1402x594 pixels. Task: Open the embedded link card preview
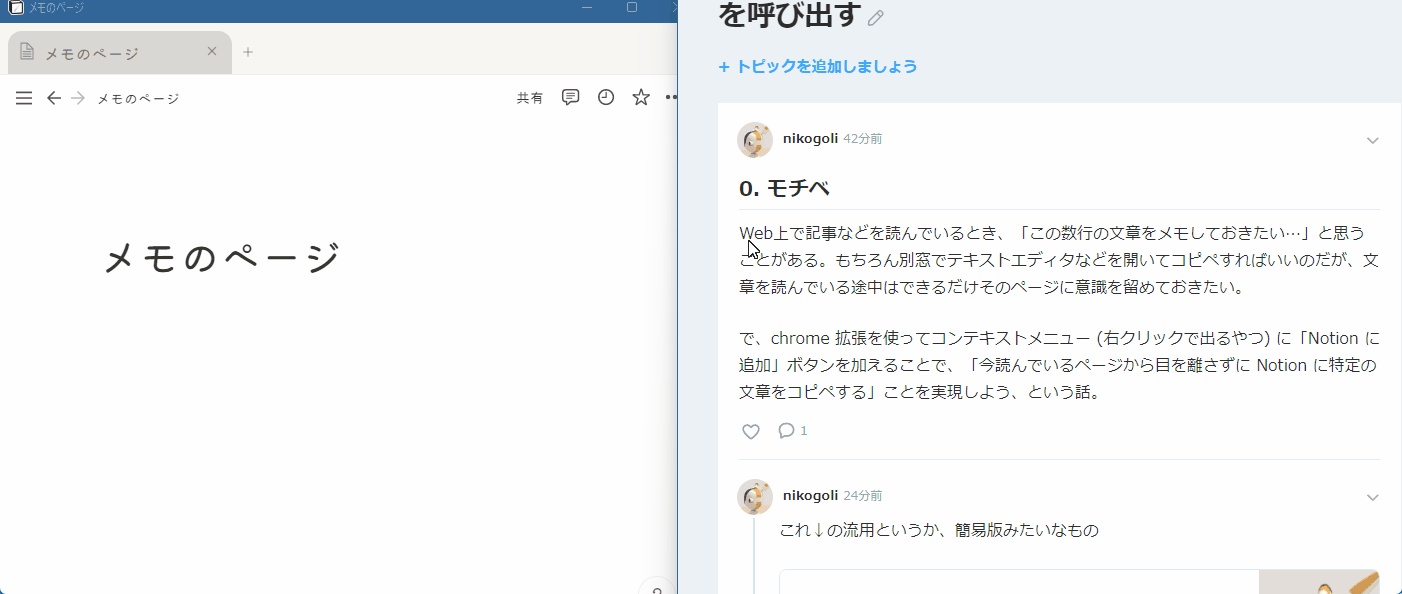tap(1079, 582)
